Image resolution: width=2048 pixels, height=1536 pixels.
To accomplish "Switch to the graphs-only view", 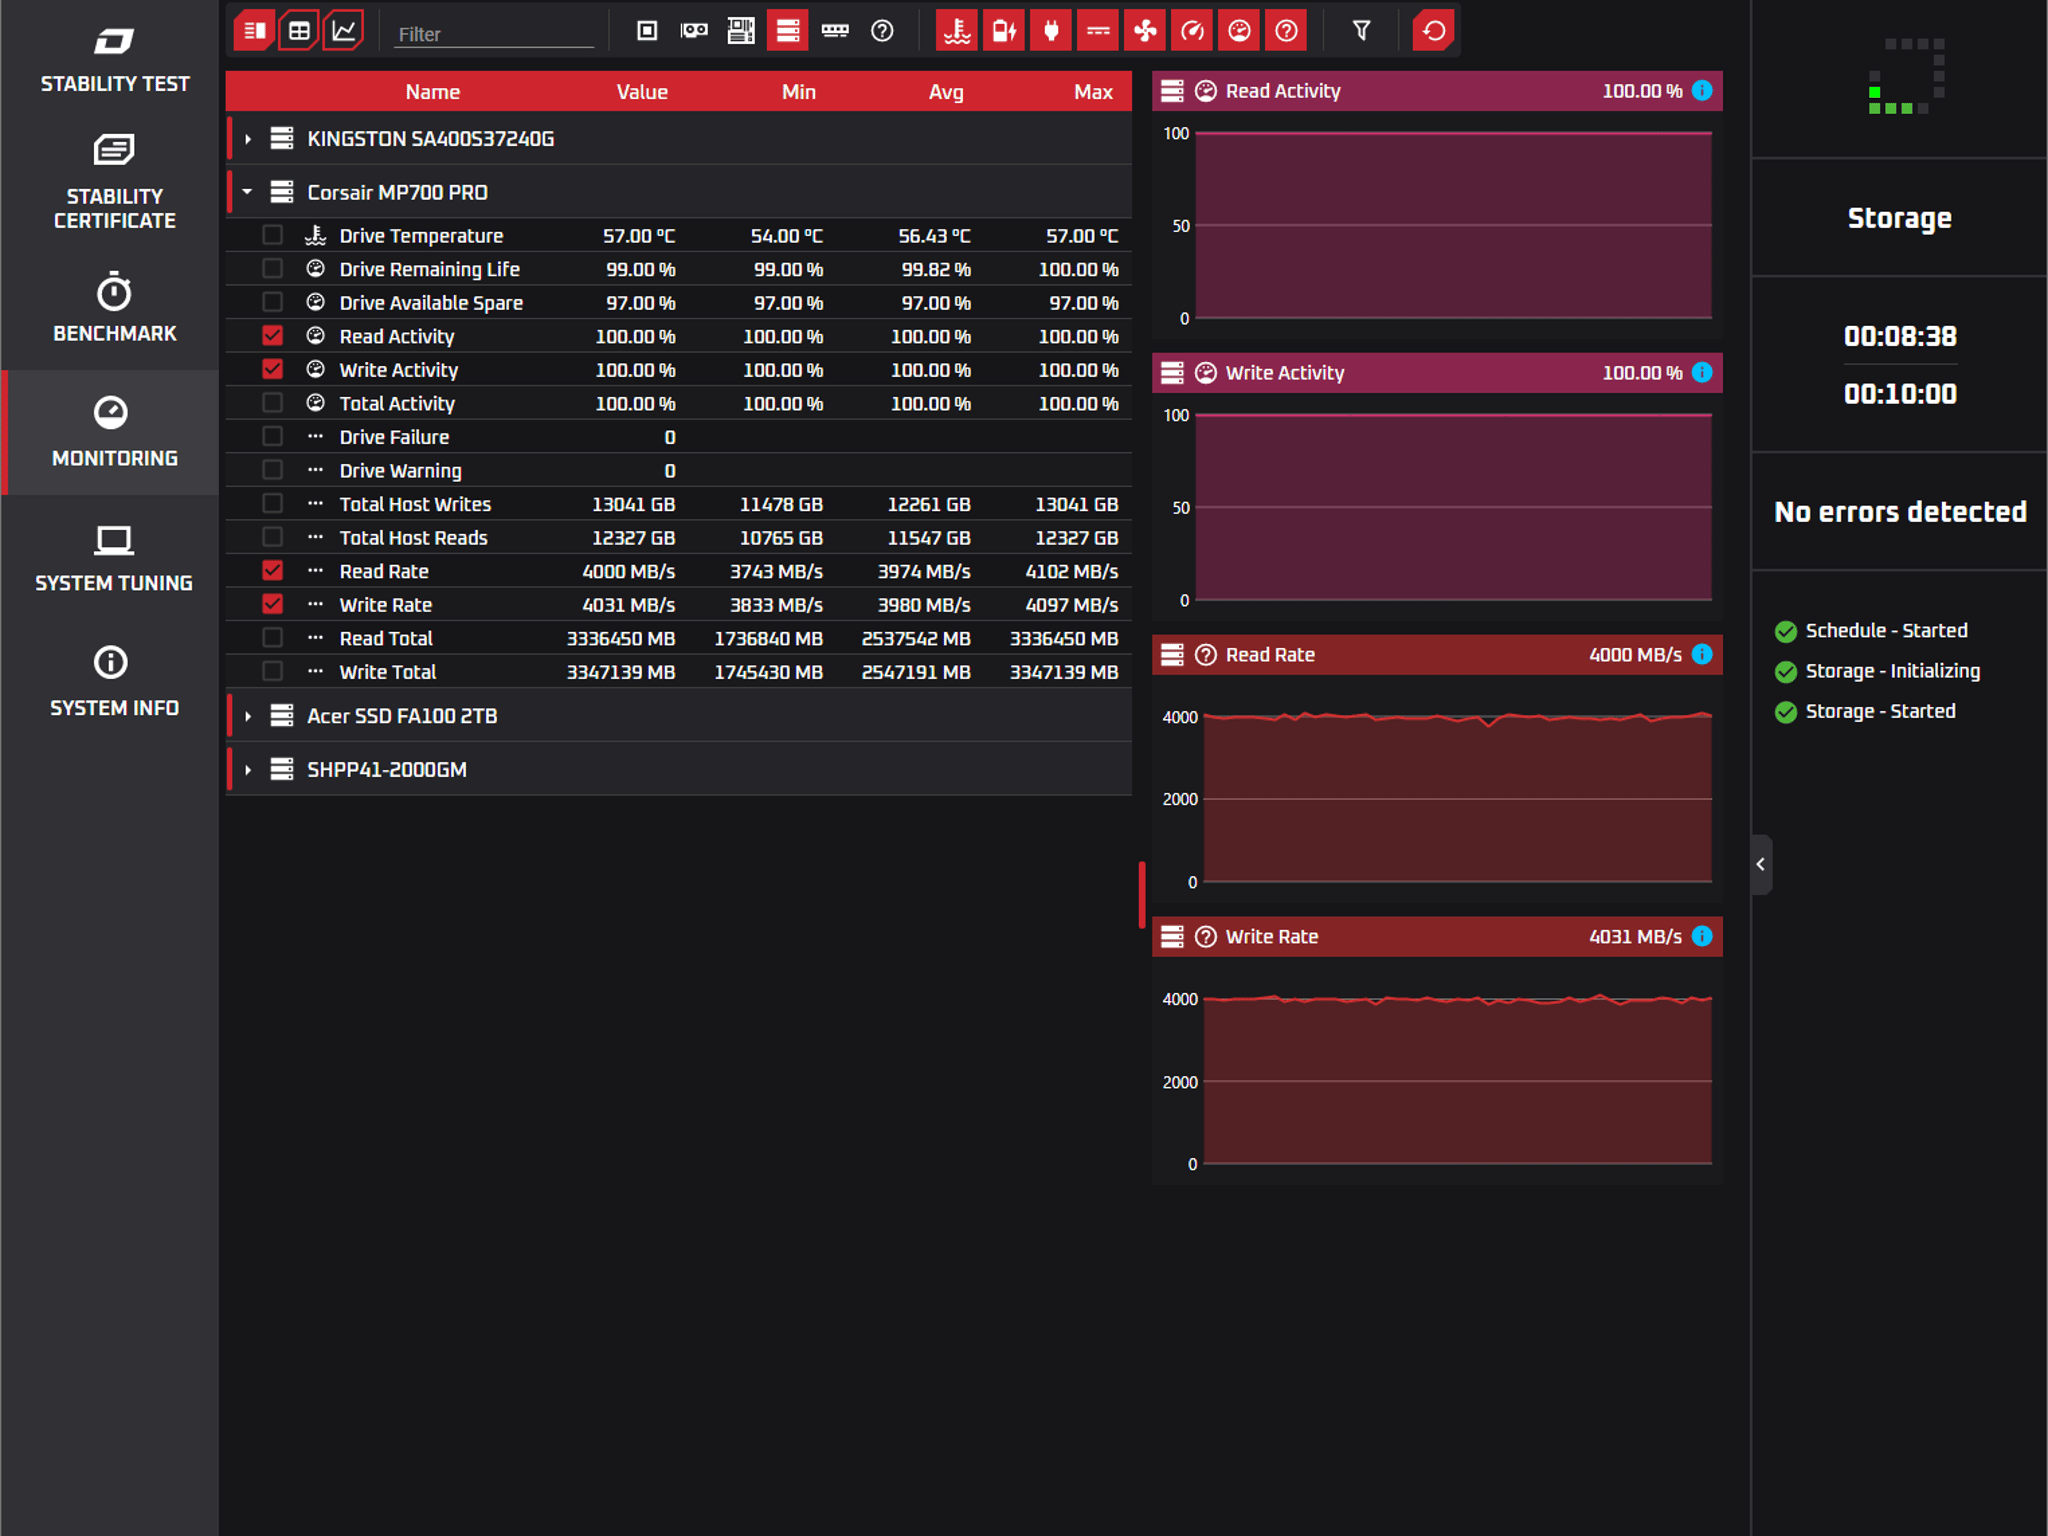I will coord(343,31).
